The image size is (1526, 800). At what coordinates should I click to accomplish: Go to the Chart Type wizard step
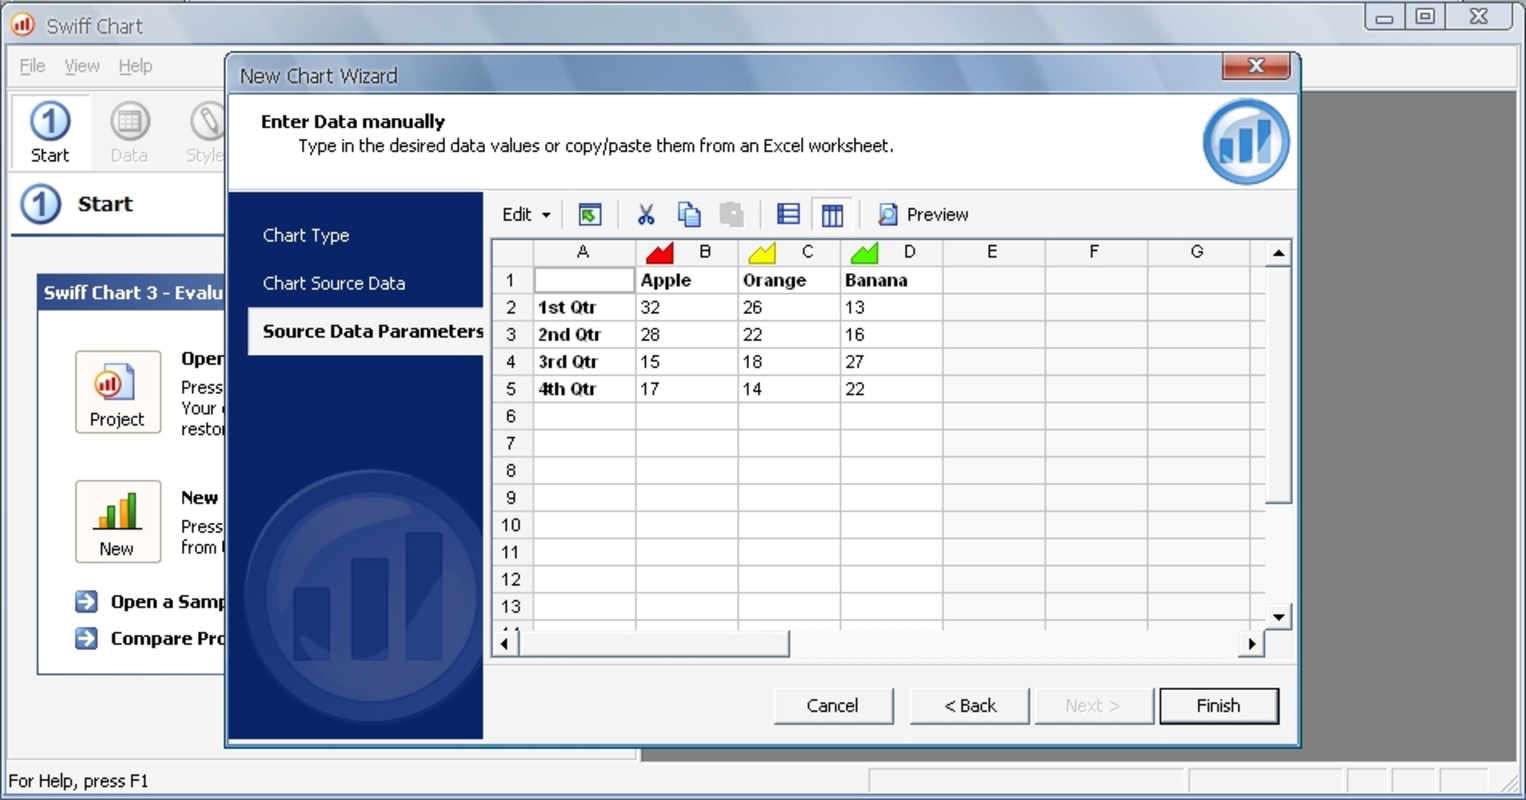(x=306, y=235)
